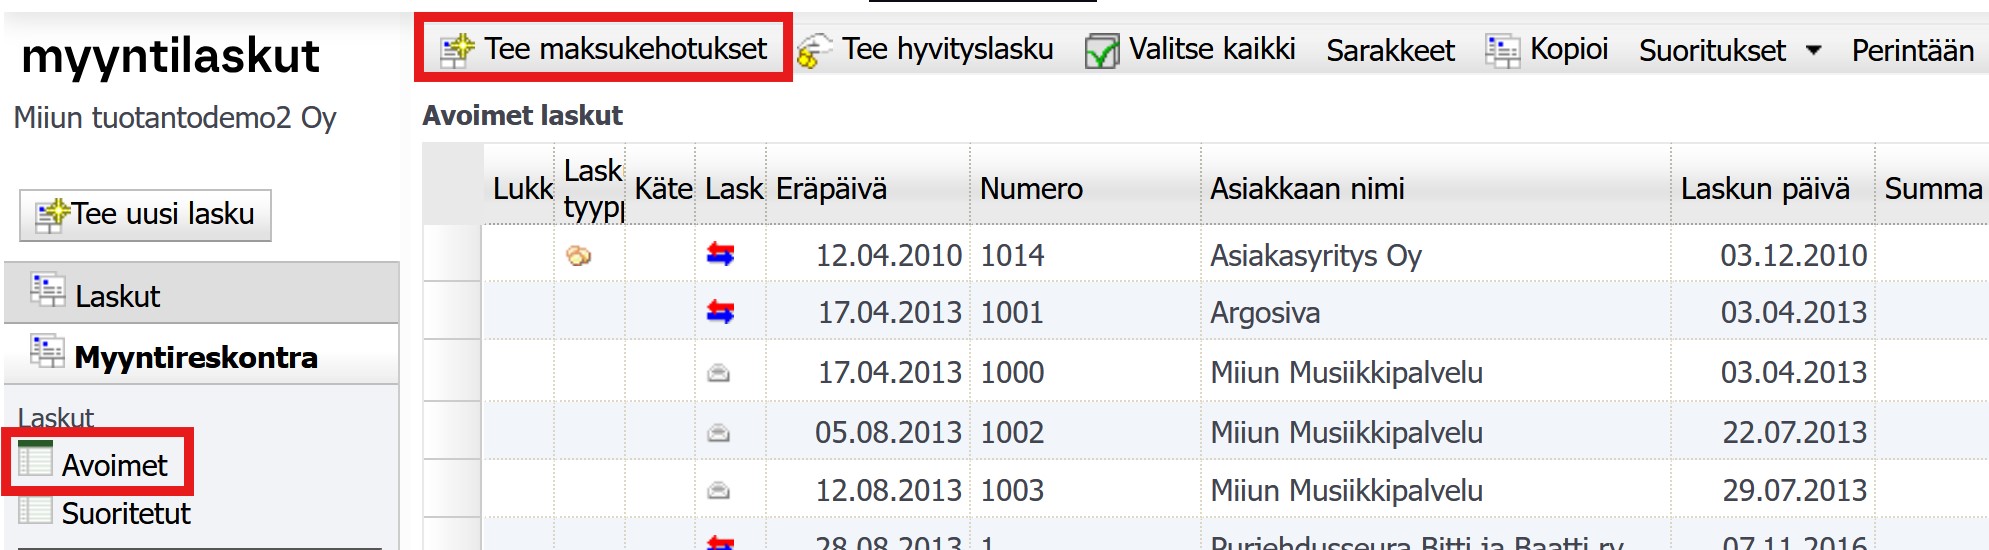Click the red-blue arrows icon in row 1001
Screen dimensions: 1989x550
click(720, 312)
